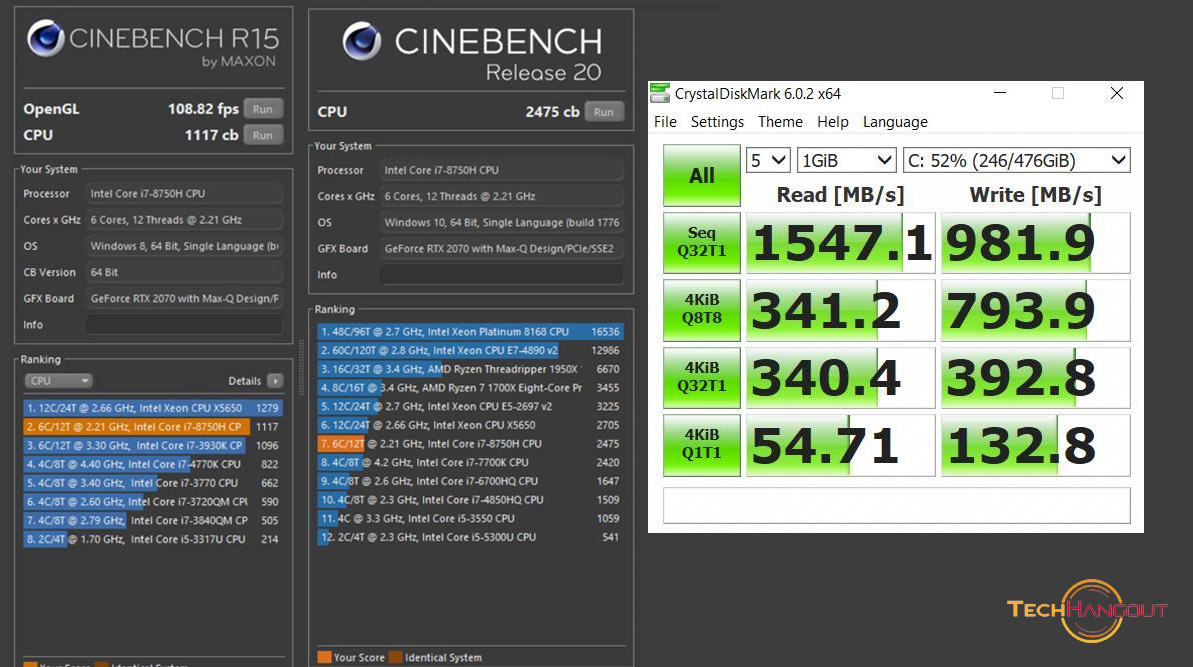The image size is (1193, 667).
Task: Close the CrystalDiskMark window
Action: [x=1116, y=93]
